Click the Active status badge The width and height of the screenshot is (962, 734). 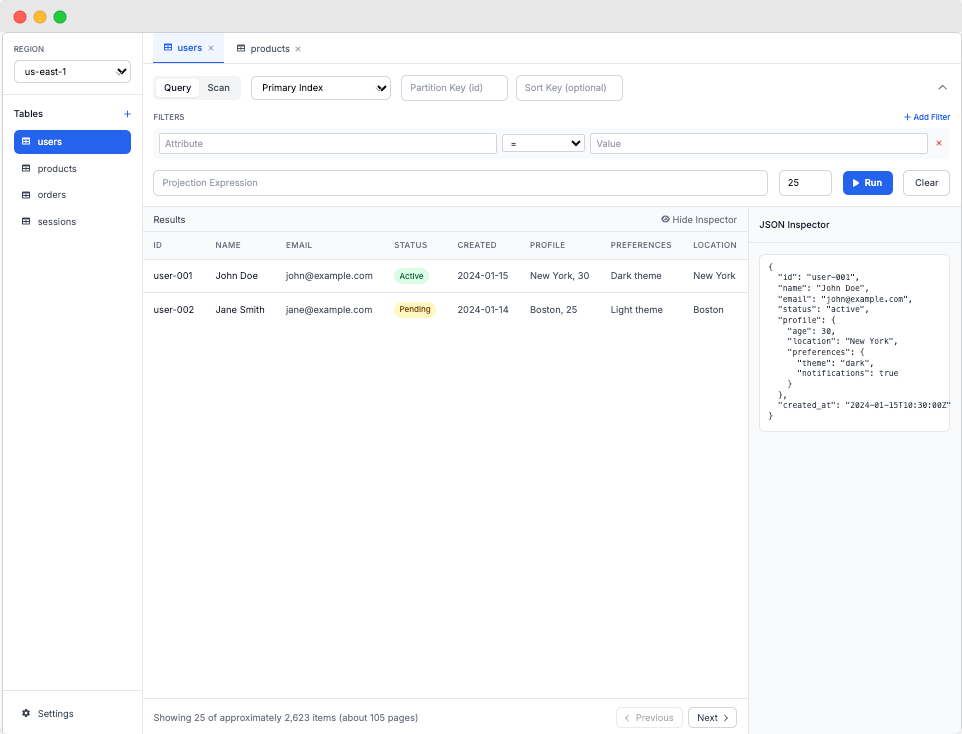pos(411,276)
